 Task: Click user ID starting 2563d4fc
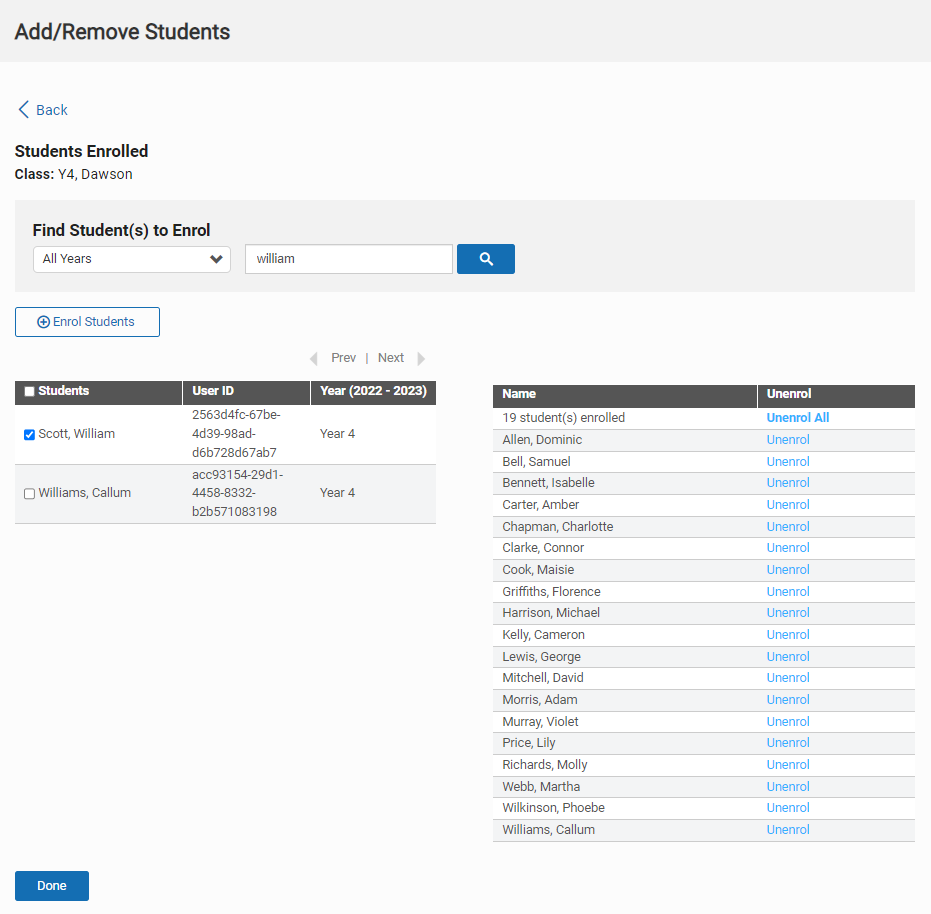coord(236,434)
